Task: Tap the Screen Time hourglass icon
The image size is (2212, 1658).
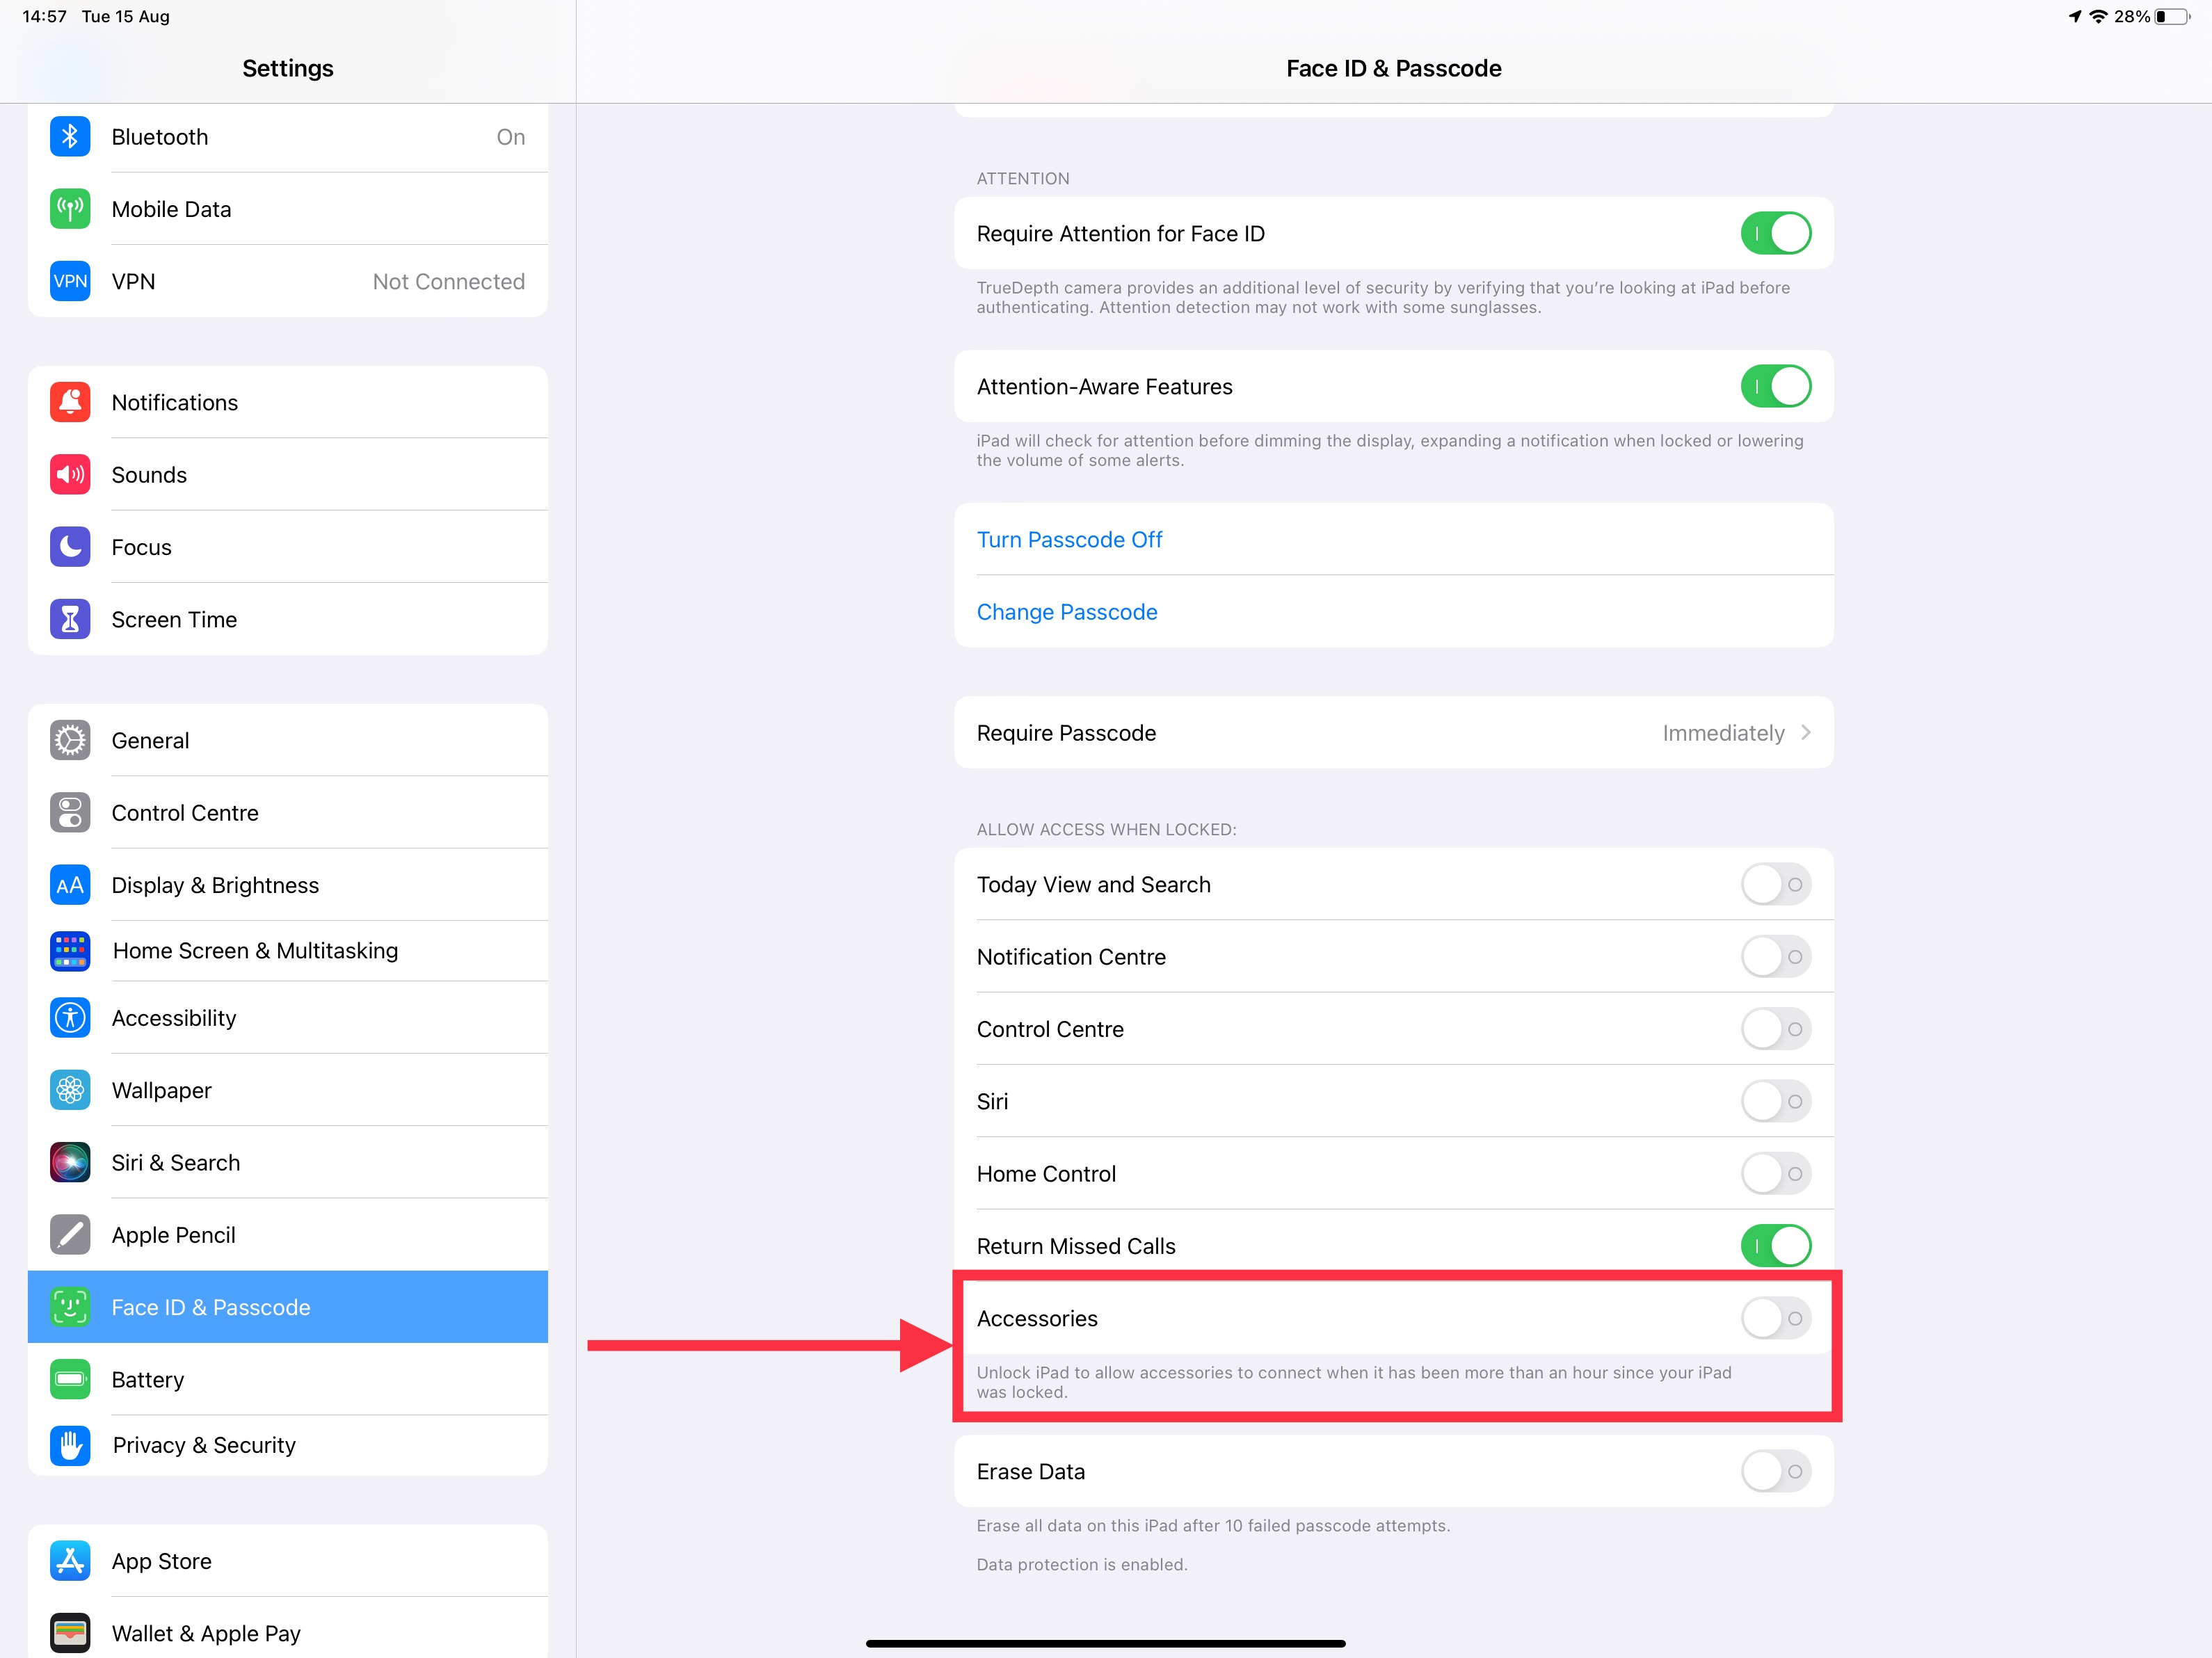Action: pos(70,620)
